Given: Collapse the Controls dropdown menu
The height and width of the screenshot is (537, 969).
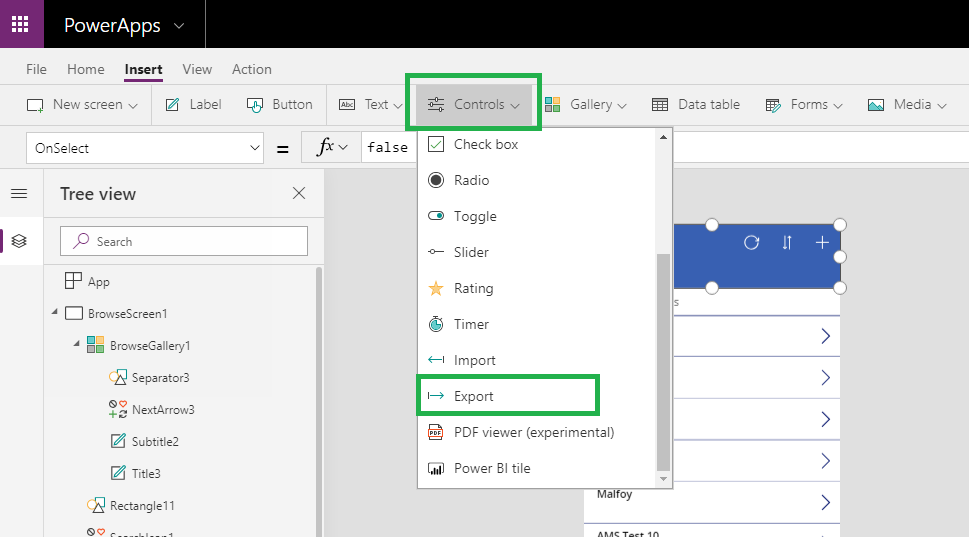Looking at the screenshot, I should tap(473, 104).
